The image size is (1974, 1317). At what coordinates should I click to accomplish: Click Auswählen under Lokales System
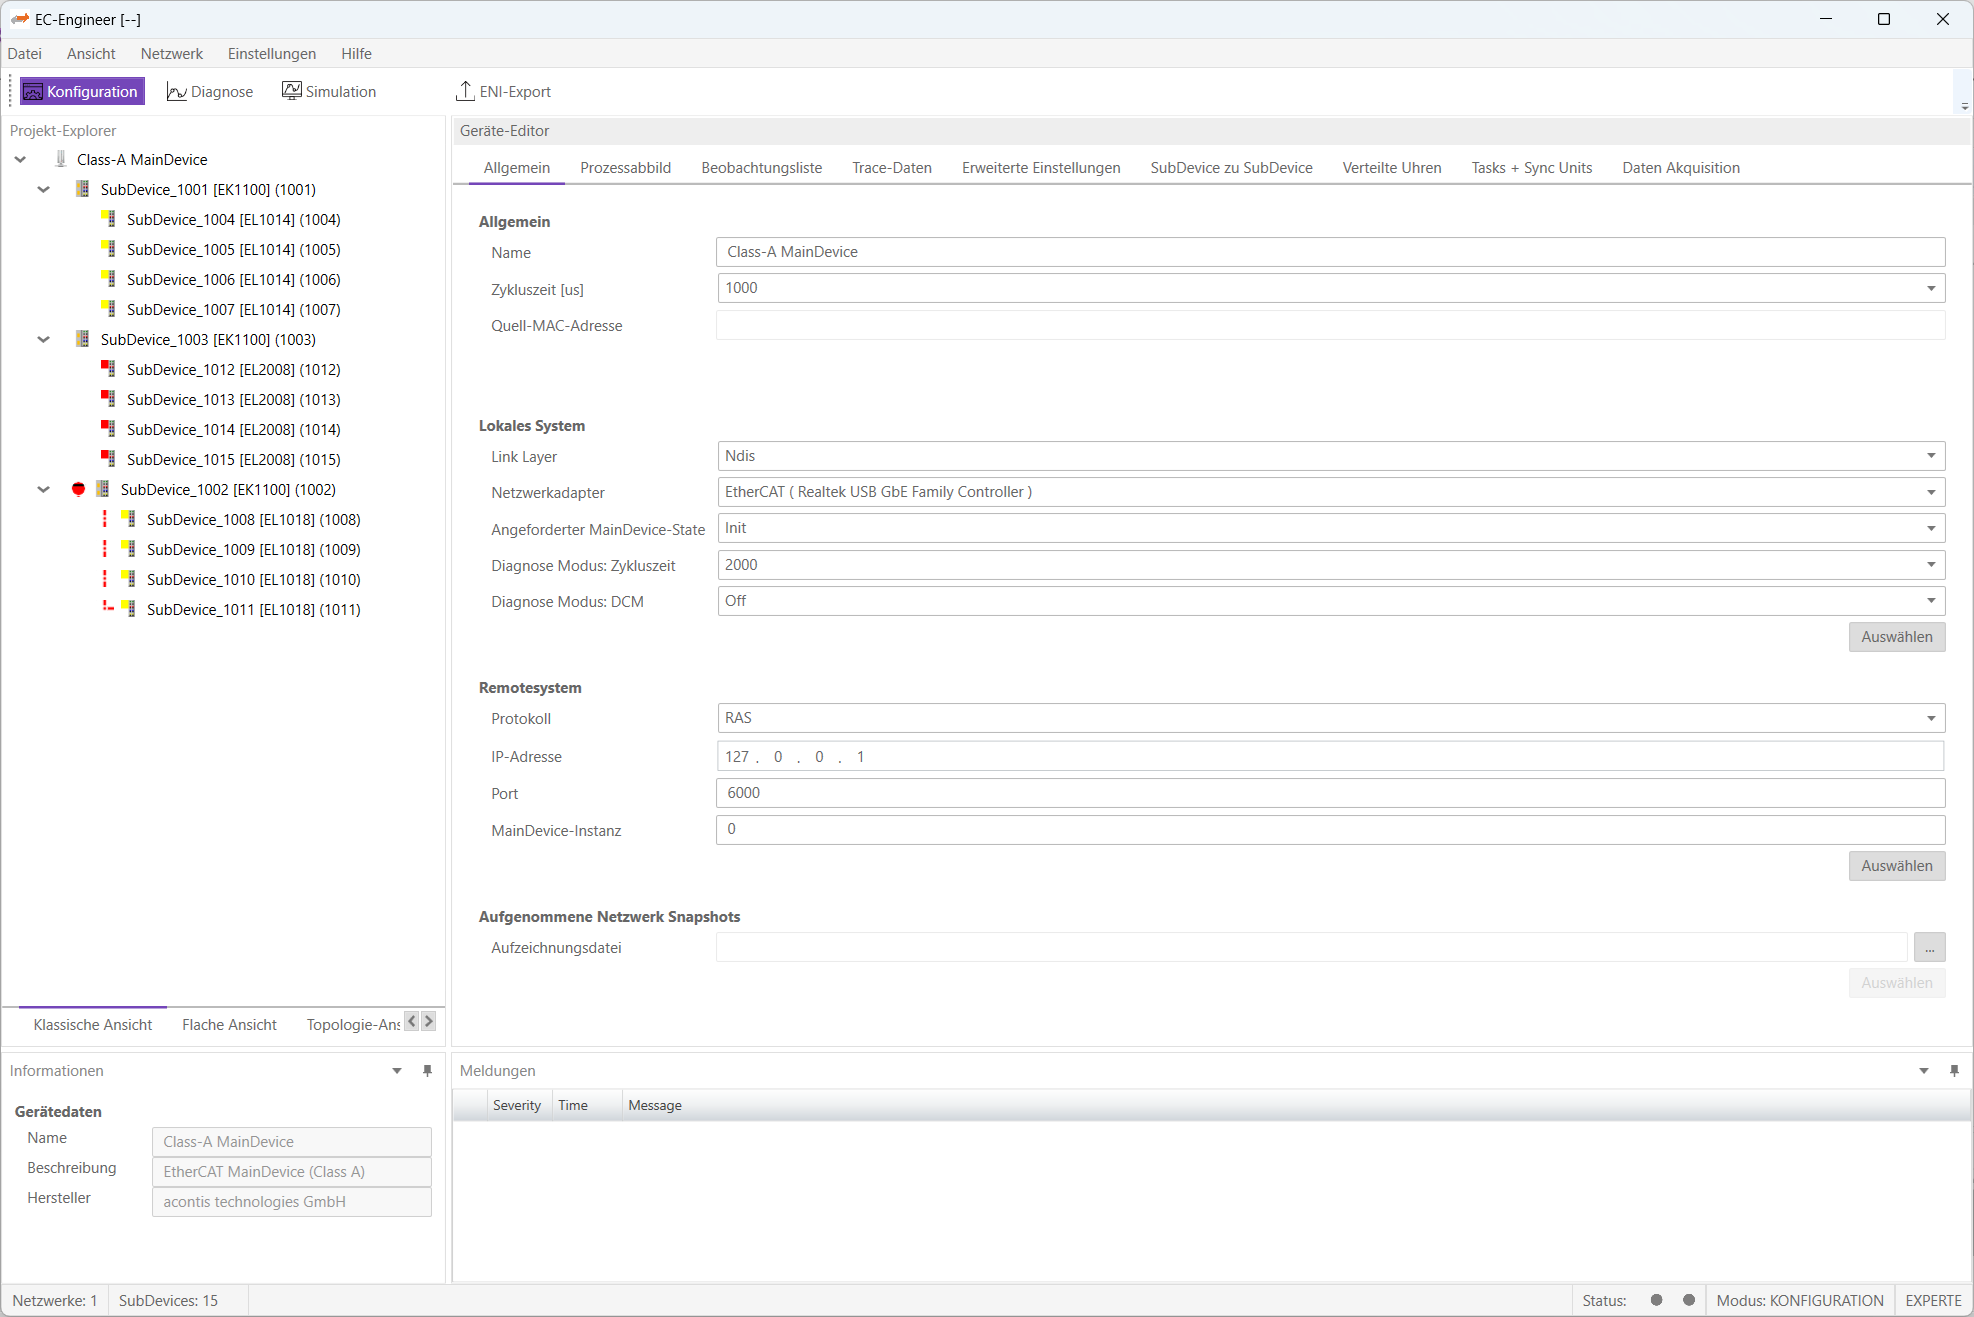(1896, 637)
